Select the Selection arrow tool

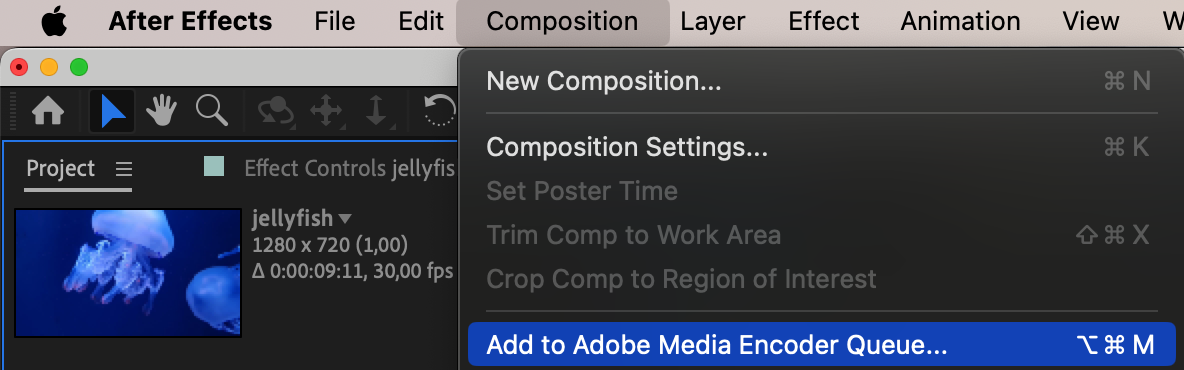pyautogui.click(x=113, y=112)
